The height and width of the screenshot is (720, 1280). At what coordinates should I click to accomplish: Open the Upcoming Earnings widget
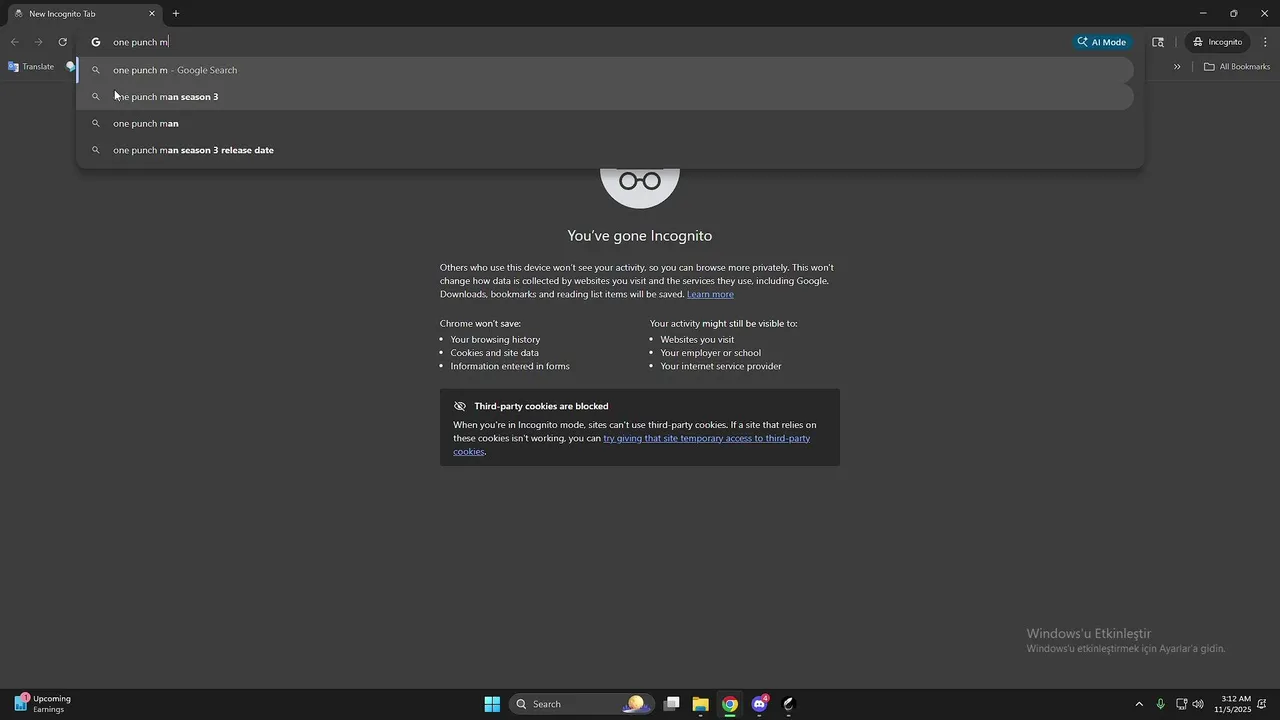(x=42, y=704)
